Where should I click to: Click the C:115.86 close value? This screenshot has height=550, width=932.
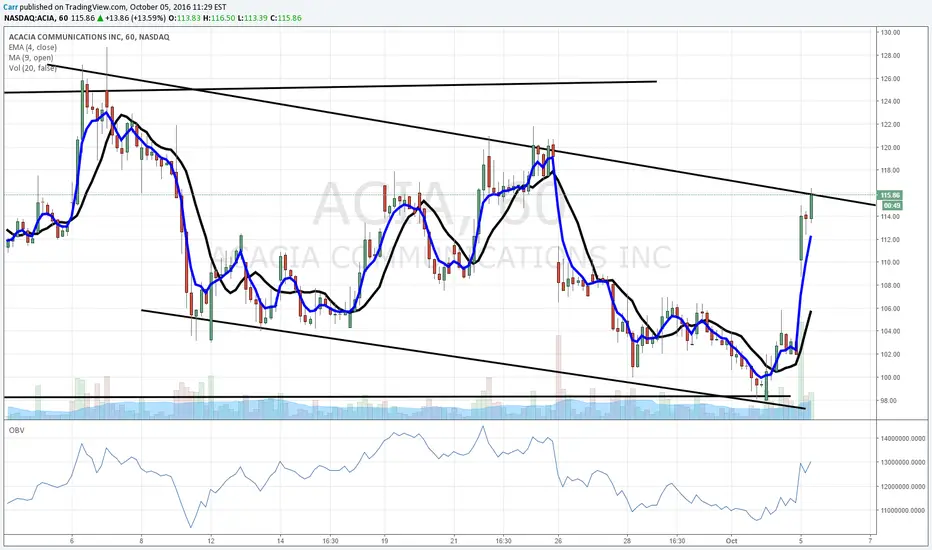tap(286, 18)
